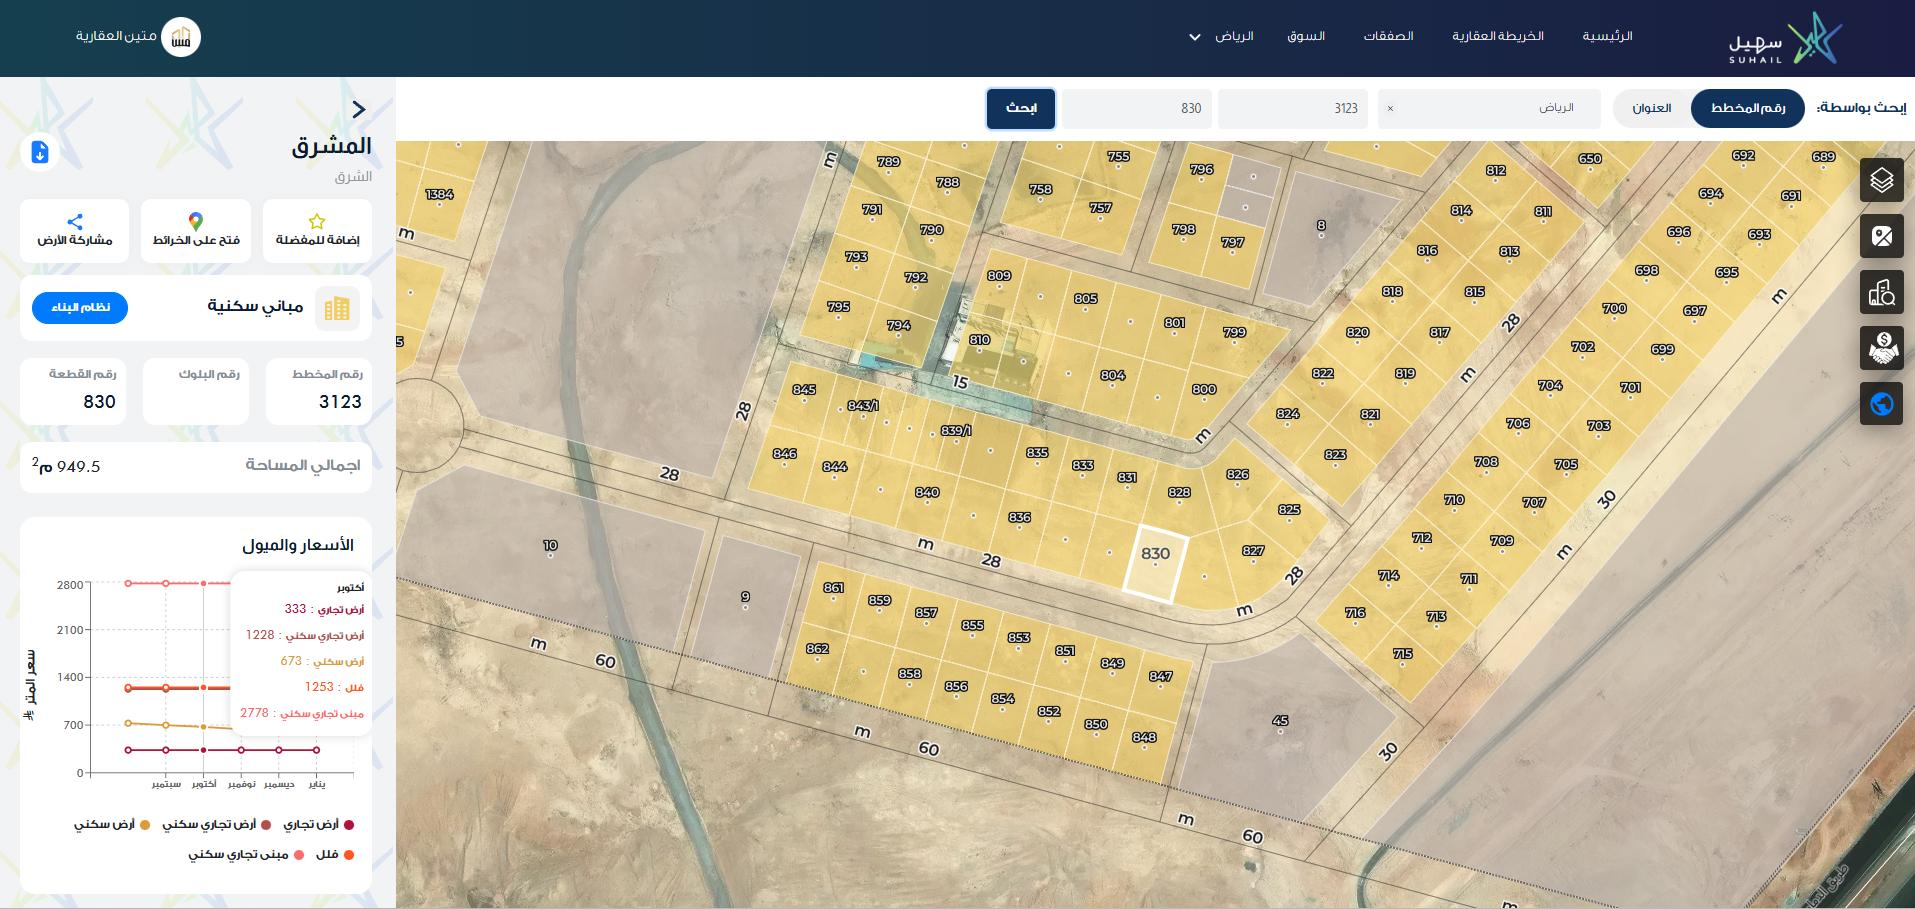This screenshot has width=1915, height=909.
Task: Open the map layers tool
Action: pos(1881,180)
